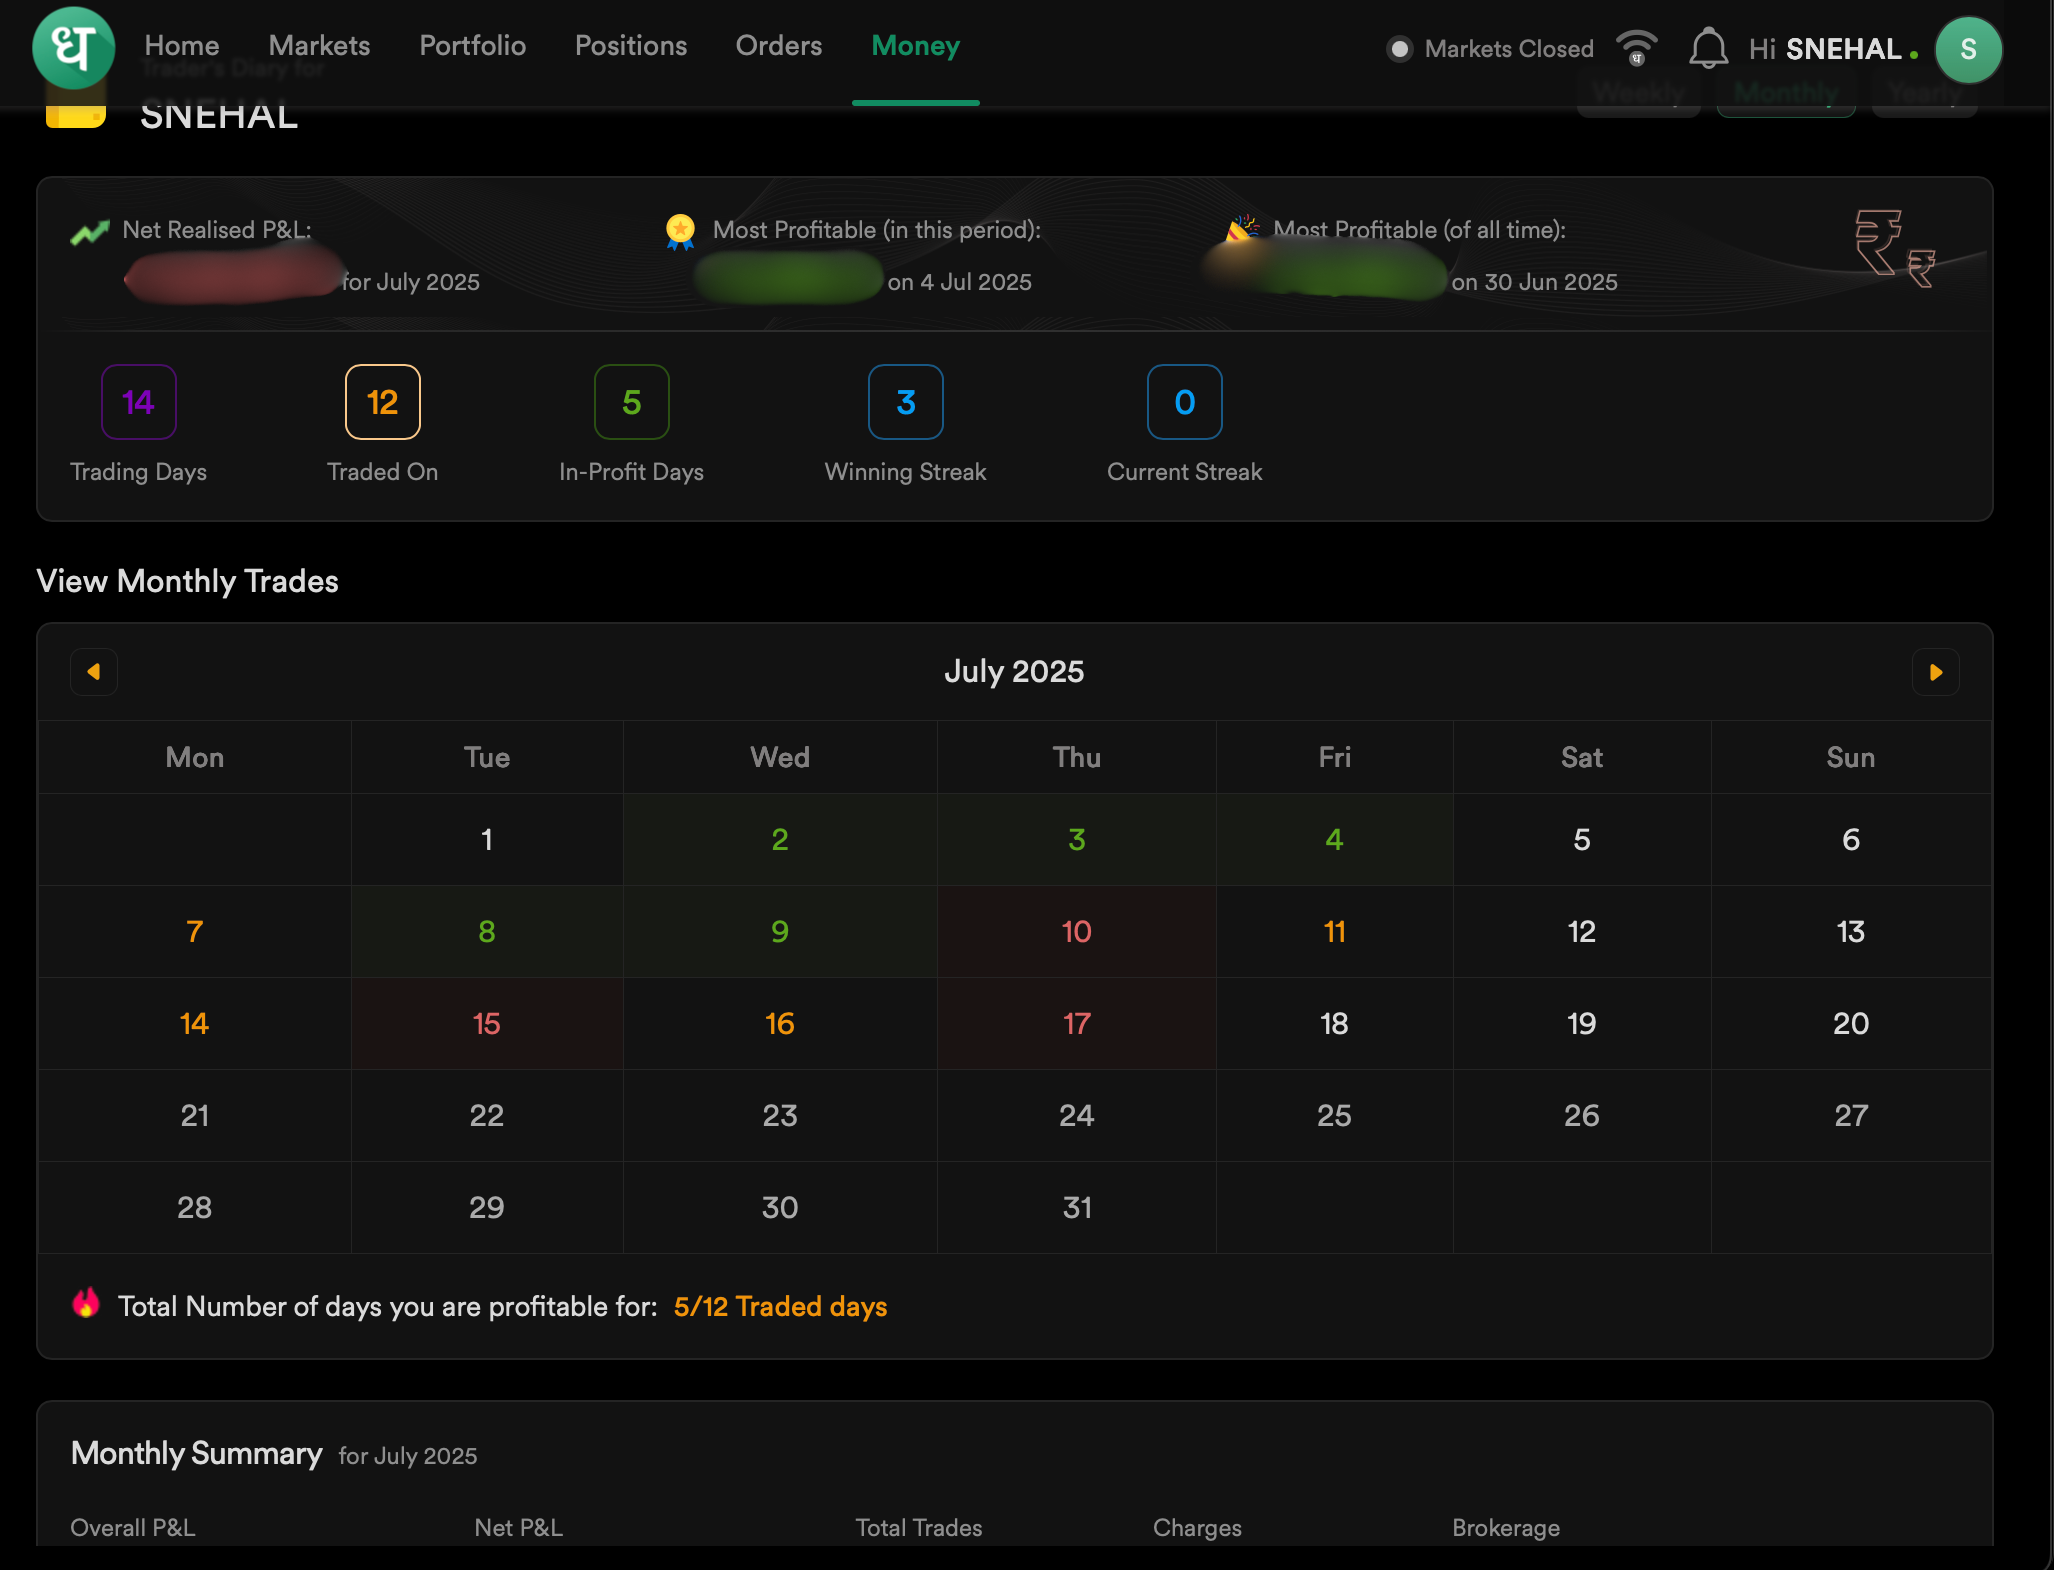2054x1570 pixels.
Task: Go to previous month arrow
Action: [94, 672]
